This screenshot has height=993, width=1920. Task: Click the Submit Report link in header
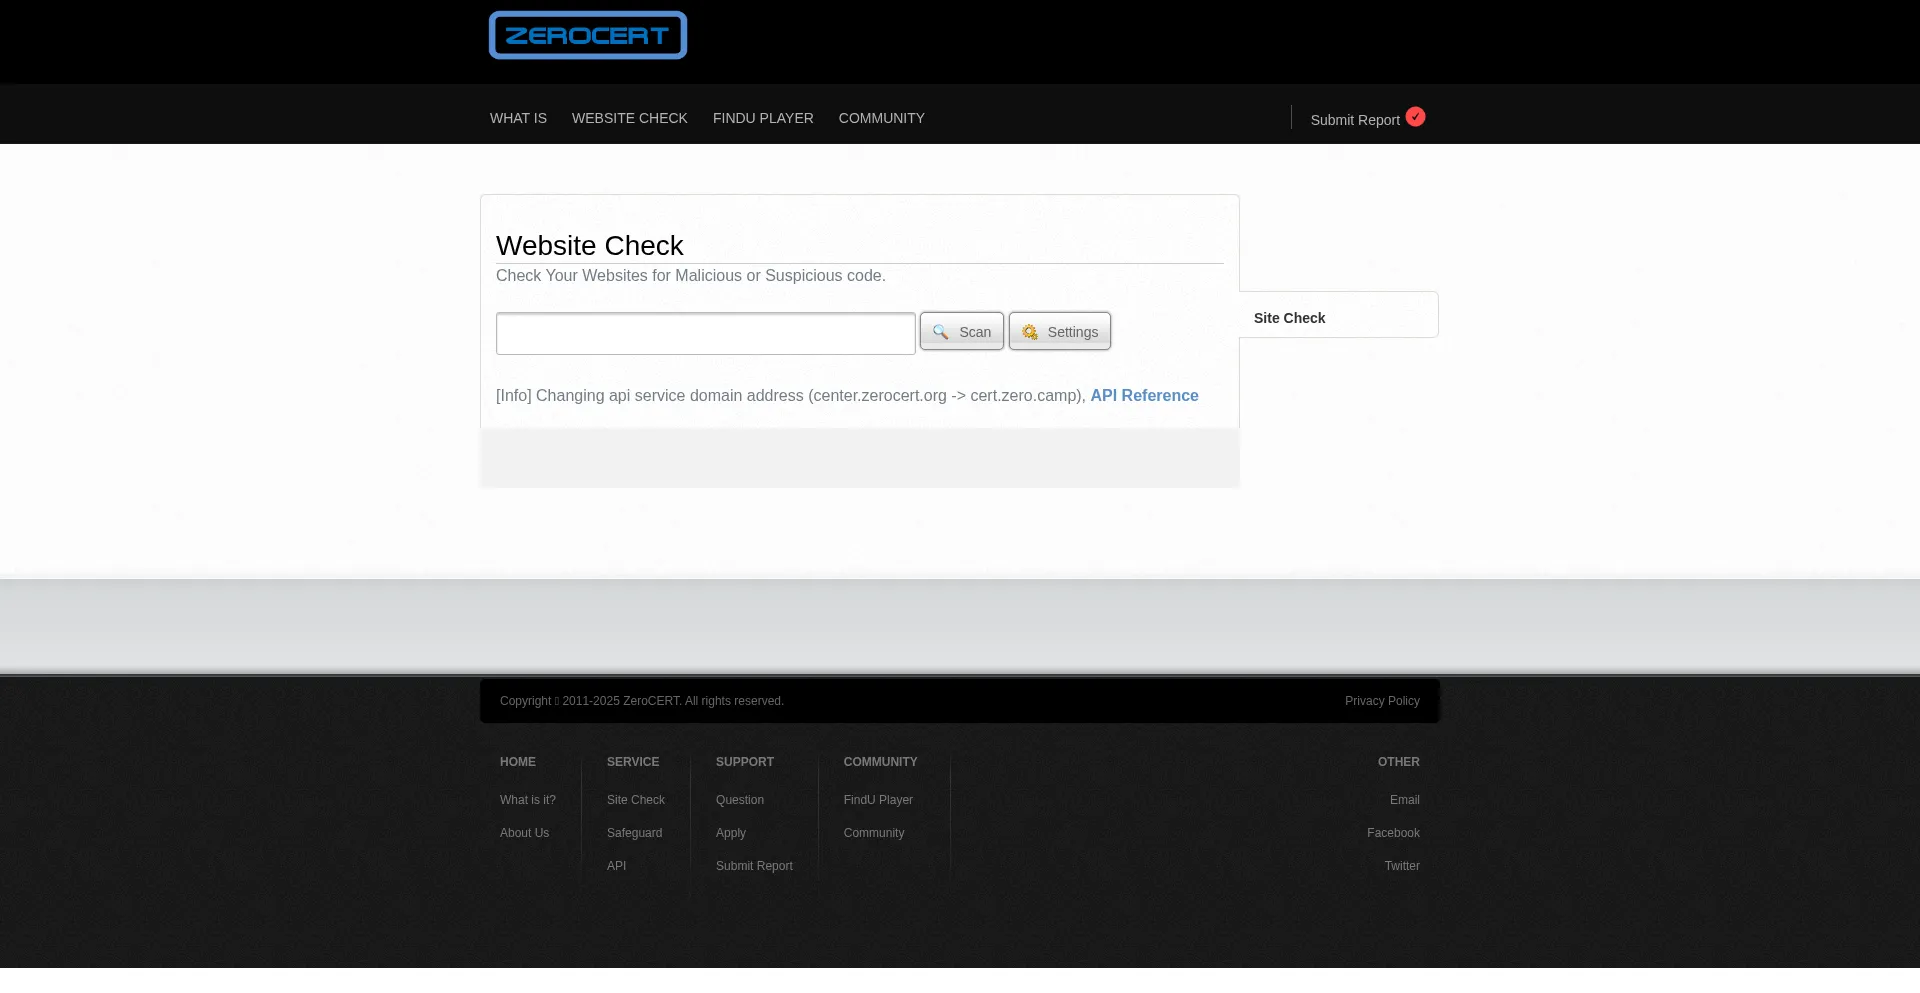[1354, 120]
